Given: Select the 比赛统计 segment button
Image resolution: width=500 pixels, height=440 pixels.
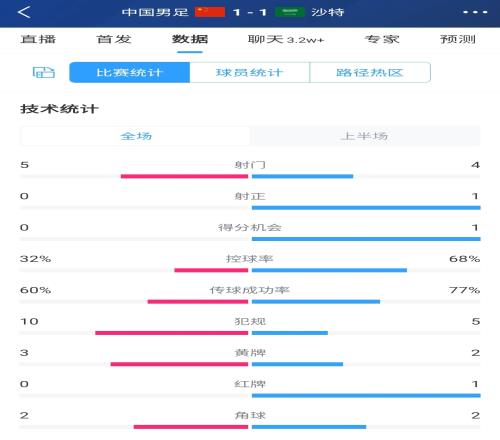Looking at the screenshot, I should pos(130,72).
